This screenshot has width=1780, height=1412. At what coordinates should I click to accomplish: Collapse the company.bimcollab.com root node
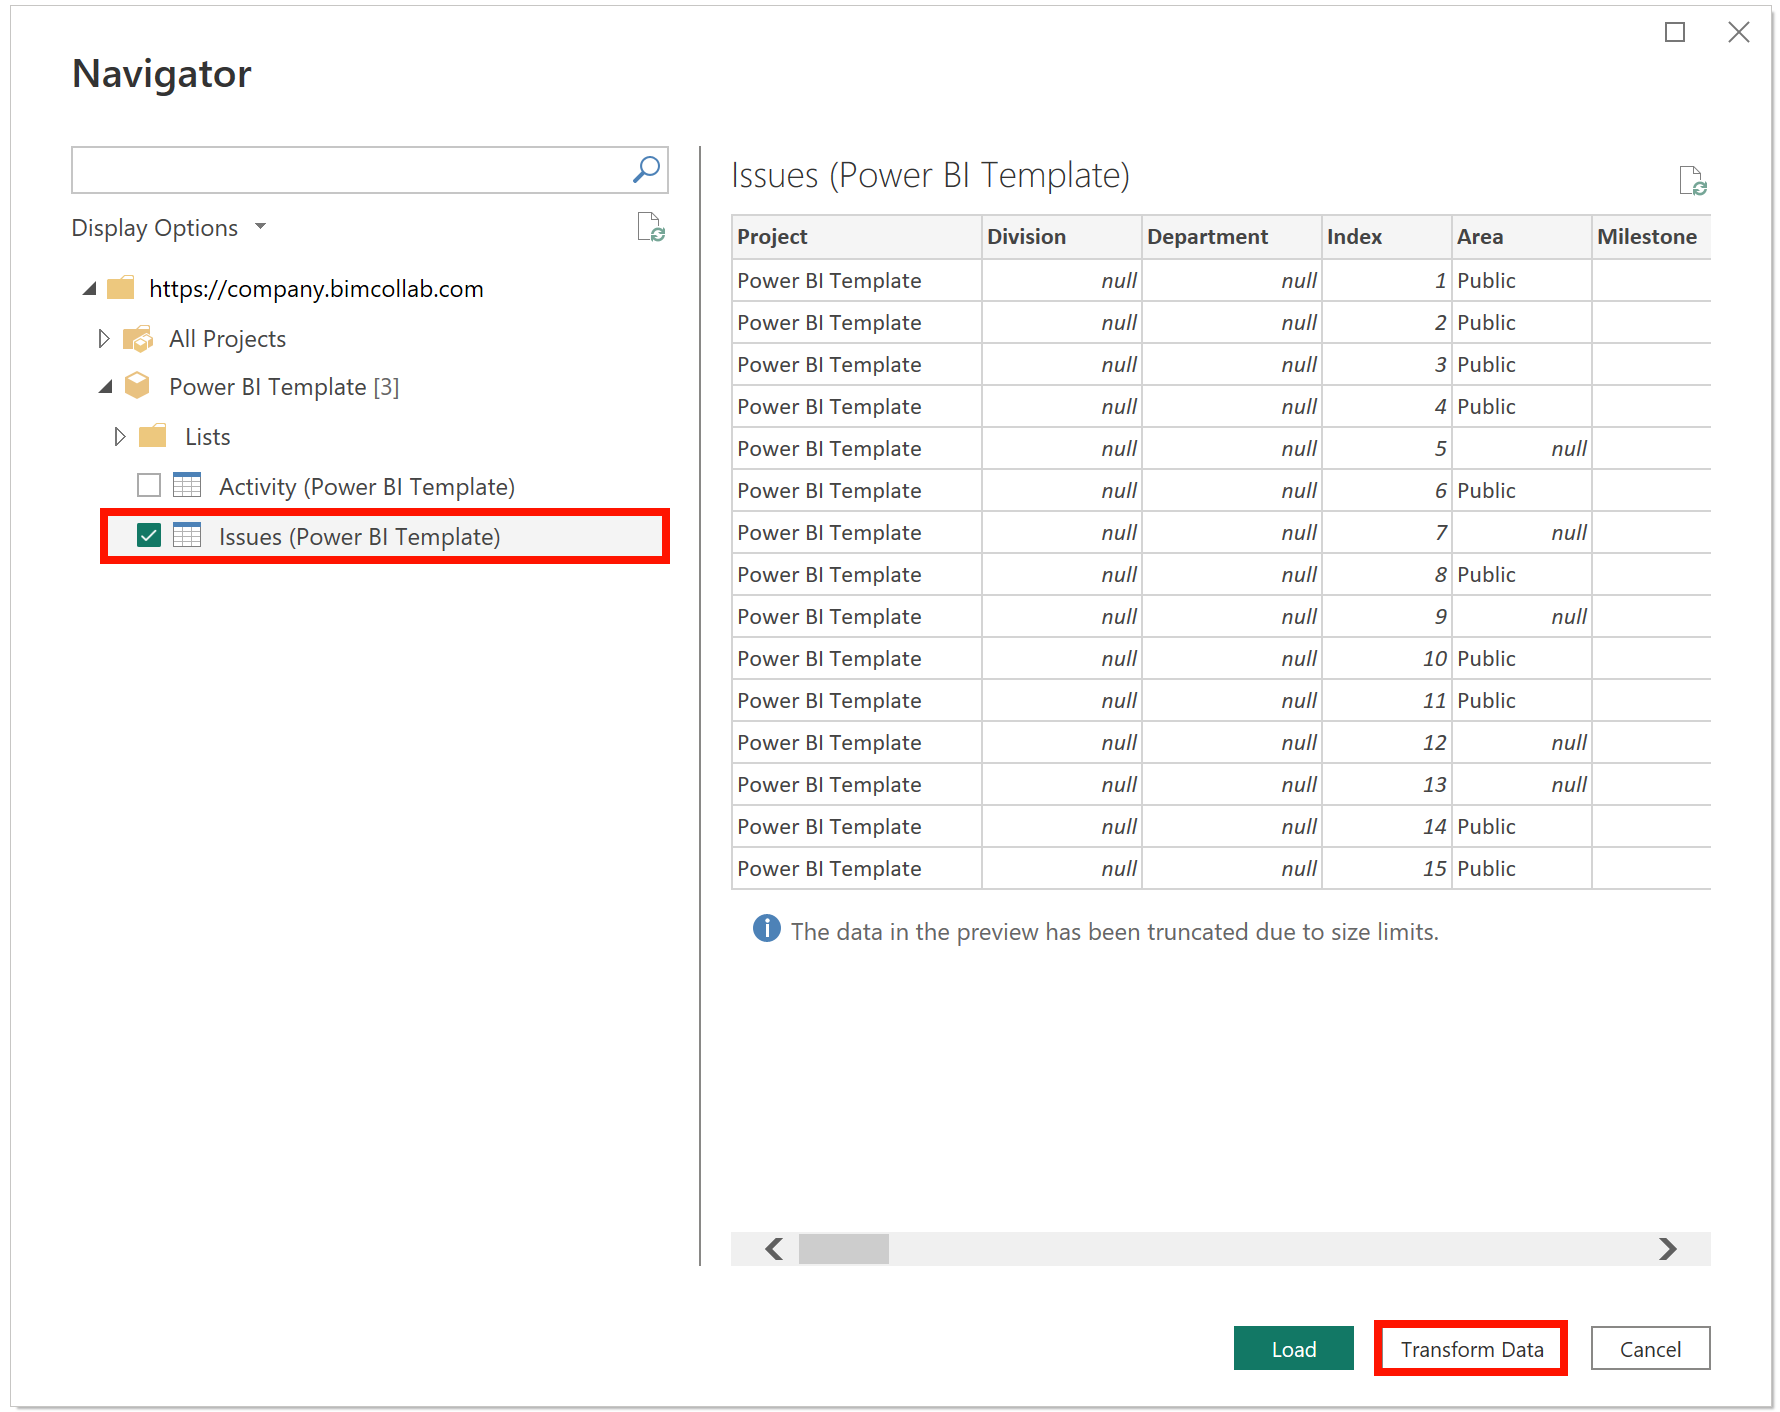(x=90, y=289)
